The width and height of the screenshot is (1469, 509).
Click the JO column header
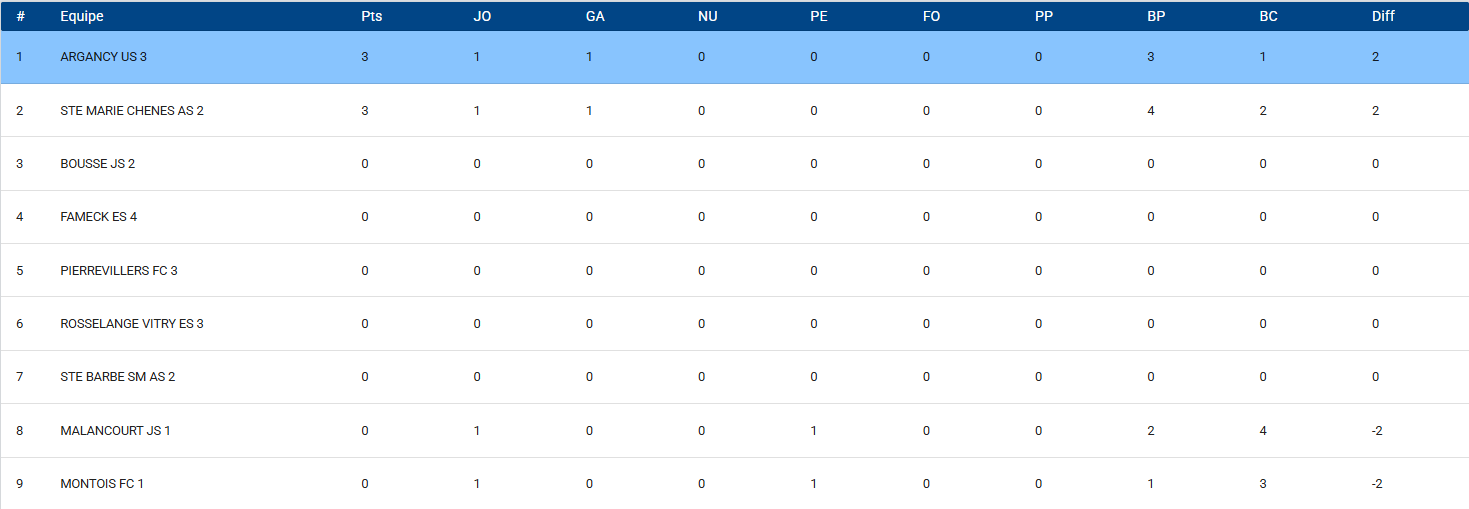point(482,16)
